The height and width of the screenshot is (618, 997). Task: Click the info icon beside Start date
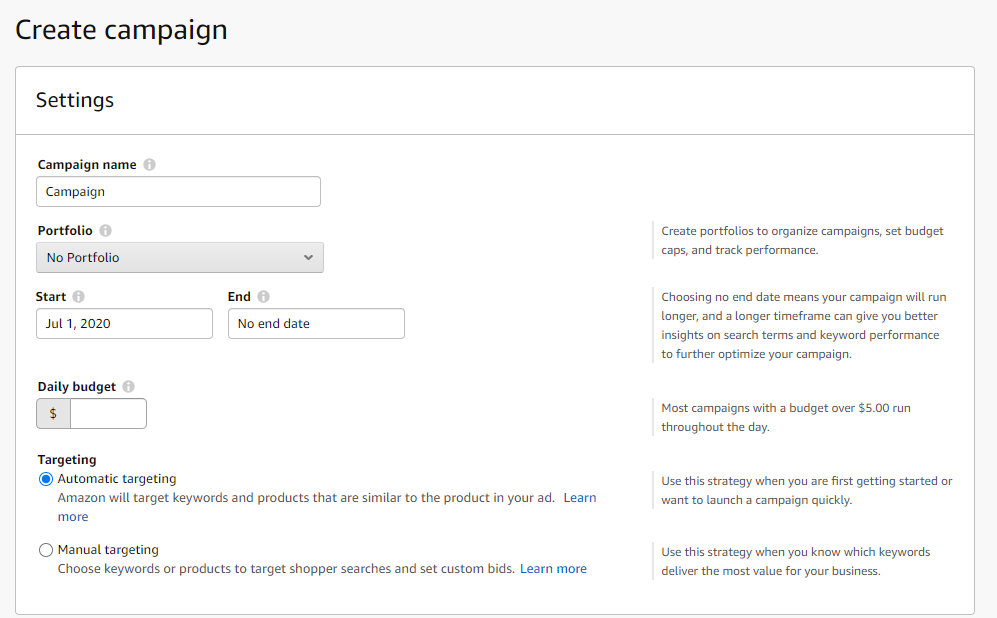tap(78, 297)
